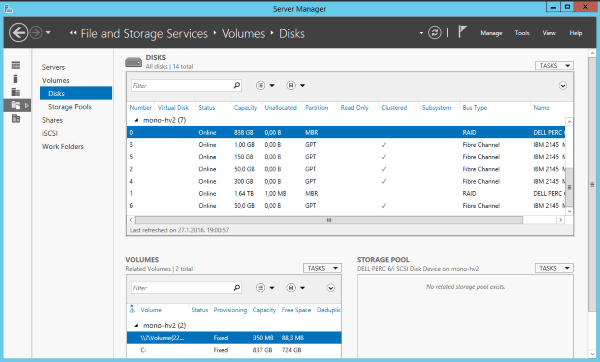600x362 pixels.
Task: Click the Disks list vertical scrollbar down arrow
Action: [x=569, y=211]
